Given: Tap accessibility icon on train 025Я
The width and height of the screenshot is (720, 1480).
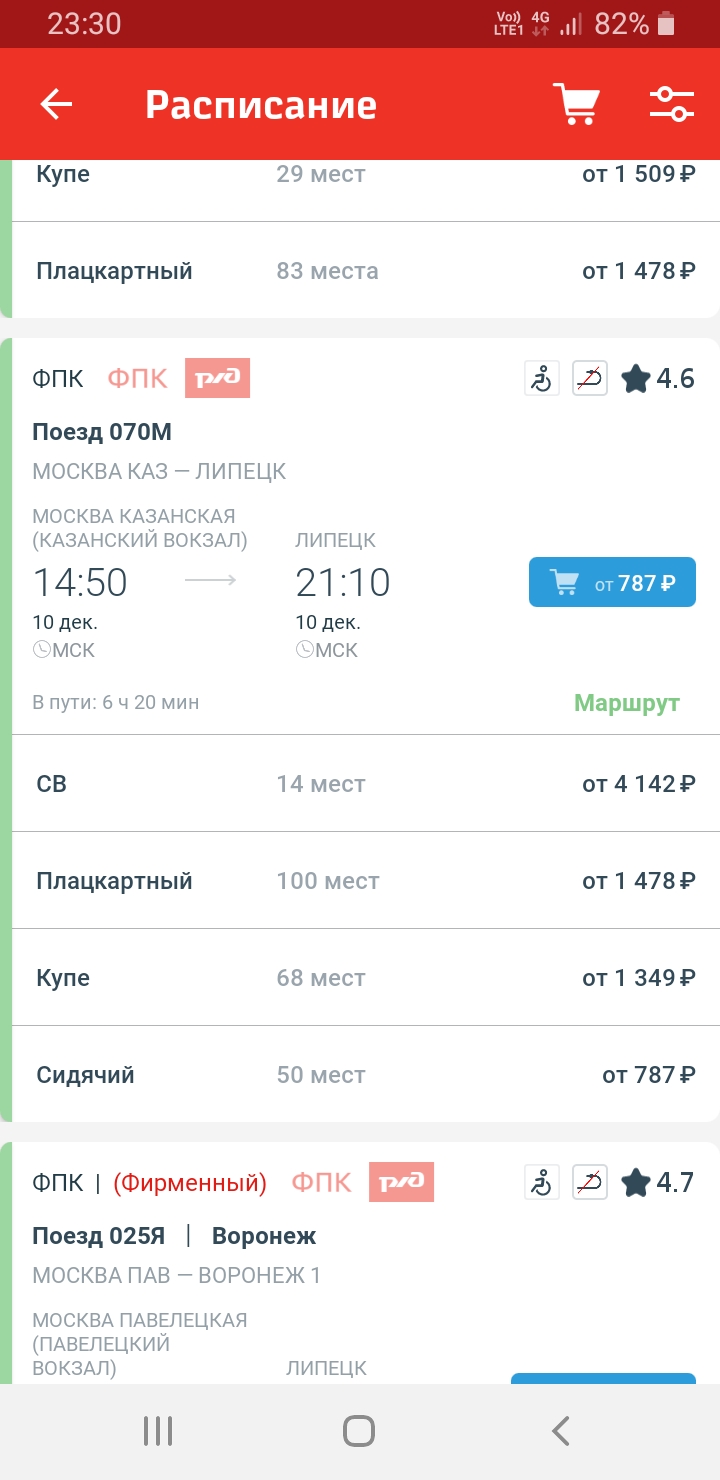Looking at the screenshot, I should point(542,1183).
